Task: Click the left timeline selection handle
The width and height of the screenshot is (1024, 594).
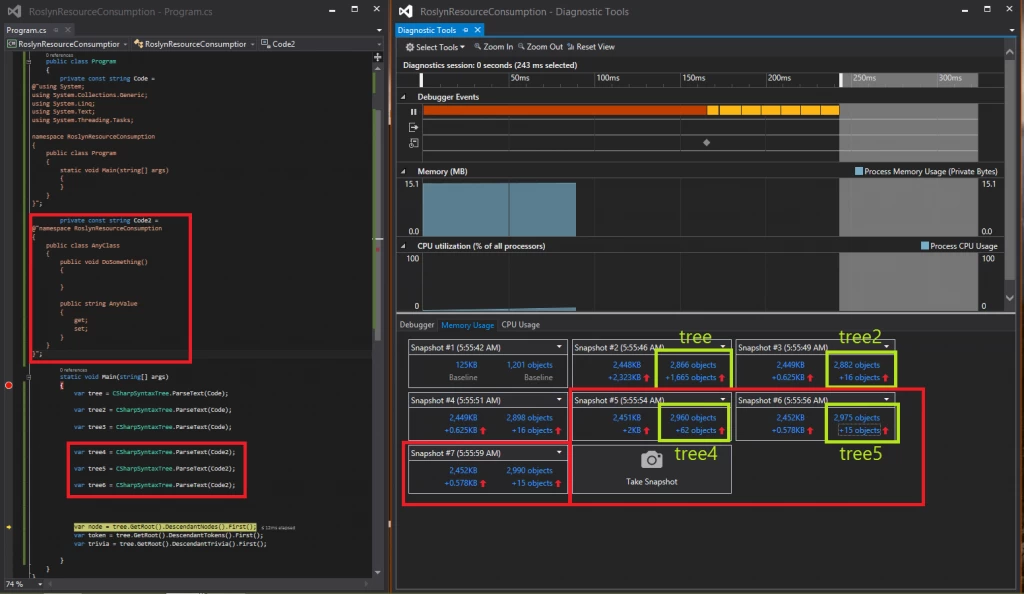Action: 421,80
